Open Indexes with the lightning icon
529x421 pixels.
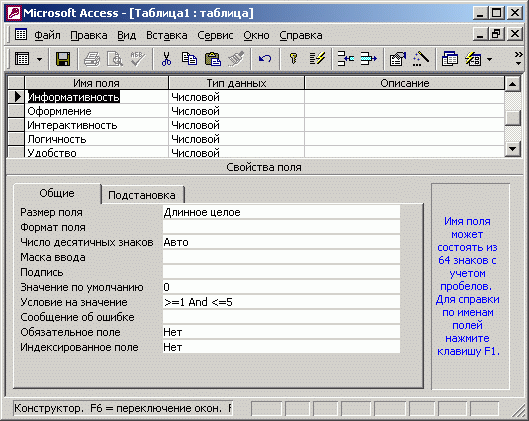pyautogui.click(x=317, y=59)
